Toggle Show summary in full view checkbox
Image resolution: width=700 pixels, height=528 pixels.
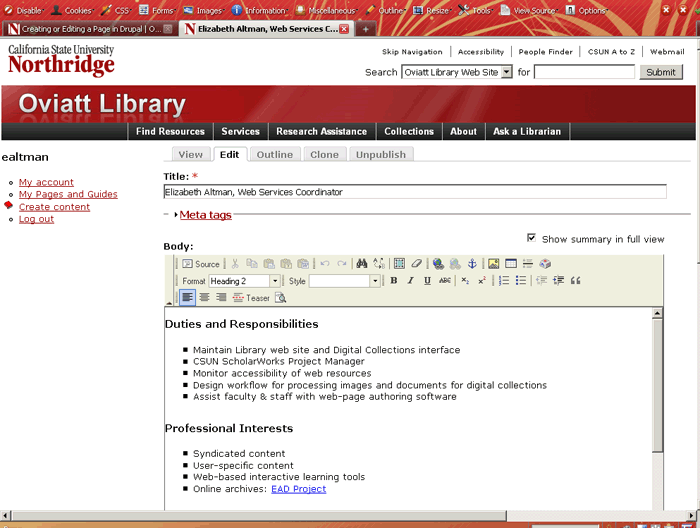click(x=532, y=238)
